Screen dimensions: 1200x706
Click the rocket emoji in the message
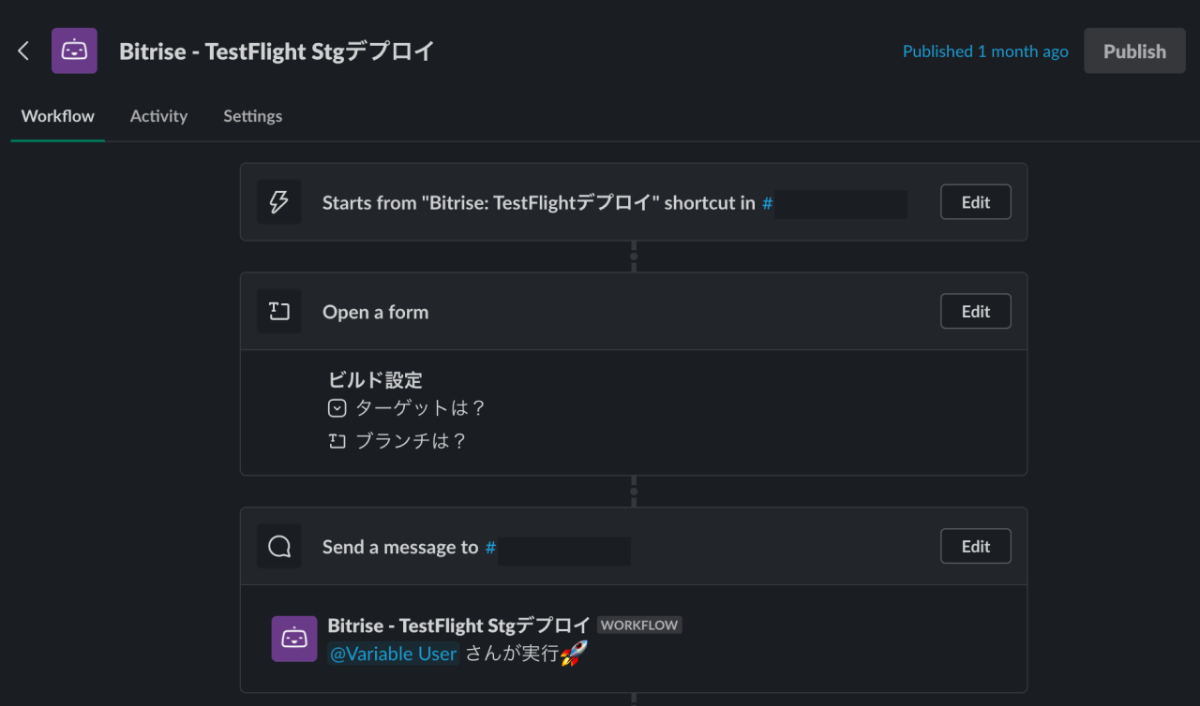point(573,654)
